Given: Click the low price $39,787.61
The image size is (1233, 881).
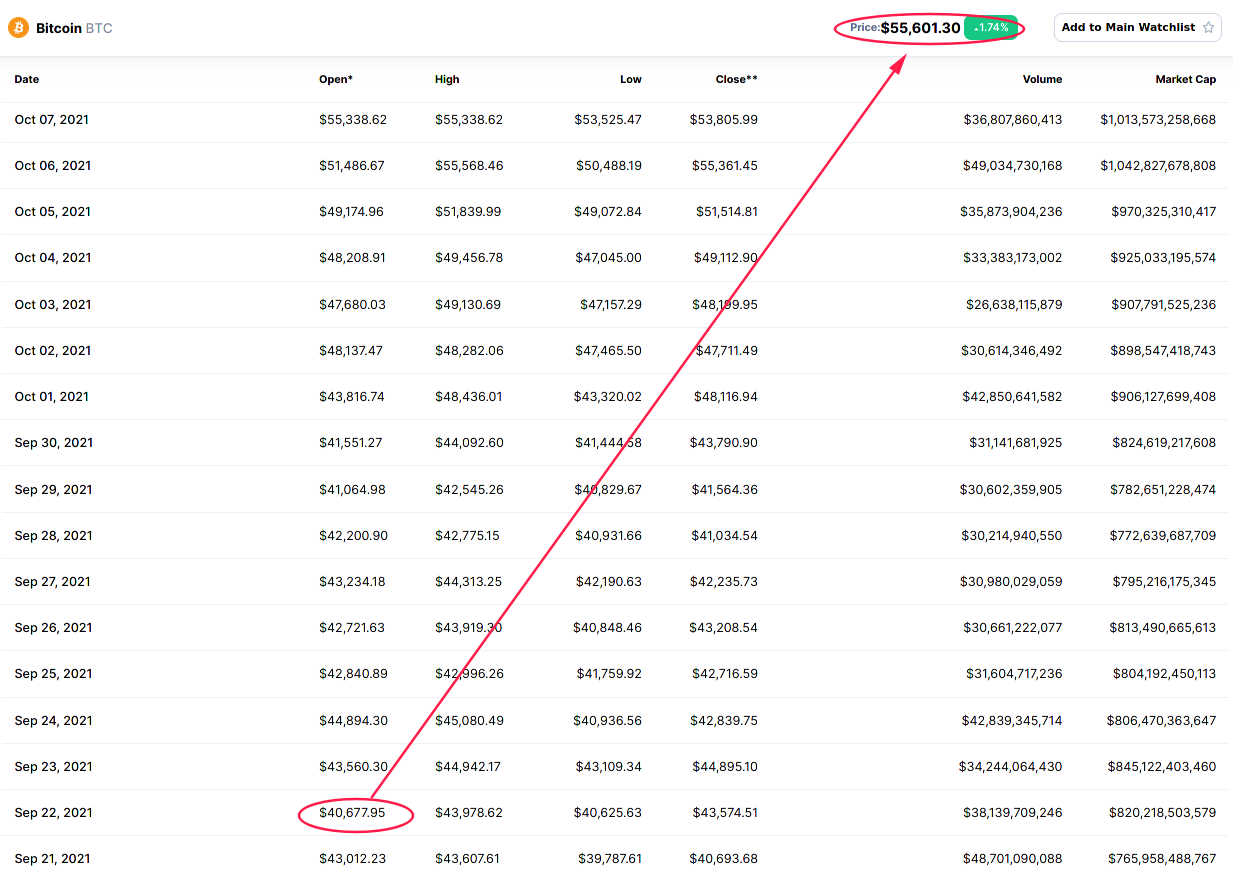Looking at the screenshot, I should click(610, 858).
